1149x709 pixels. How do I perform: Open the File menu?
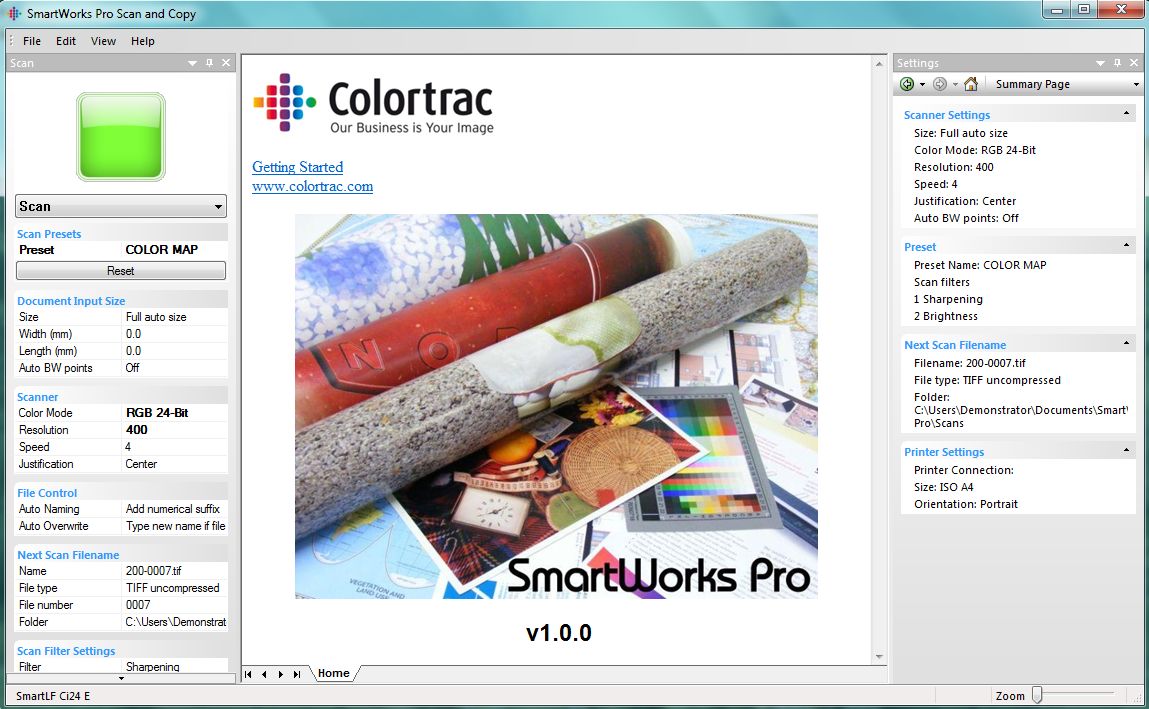pos(32,41)
